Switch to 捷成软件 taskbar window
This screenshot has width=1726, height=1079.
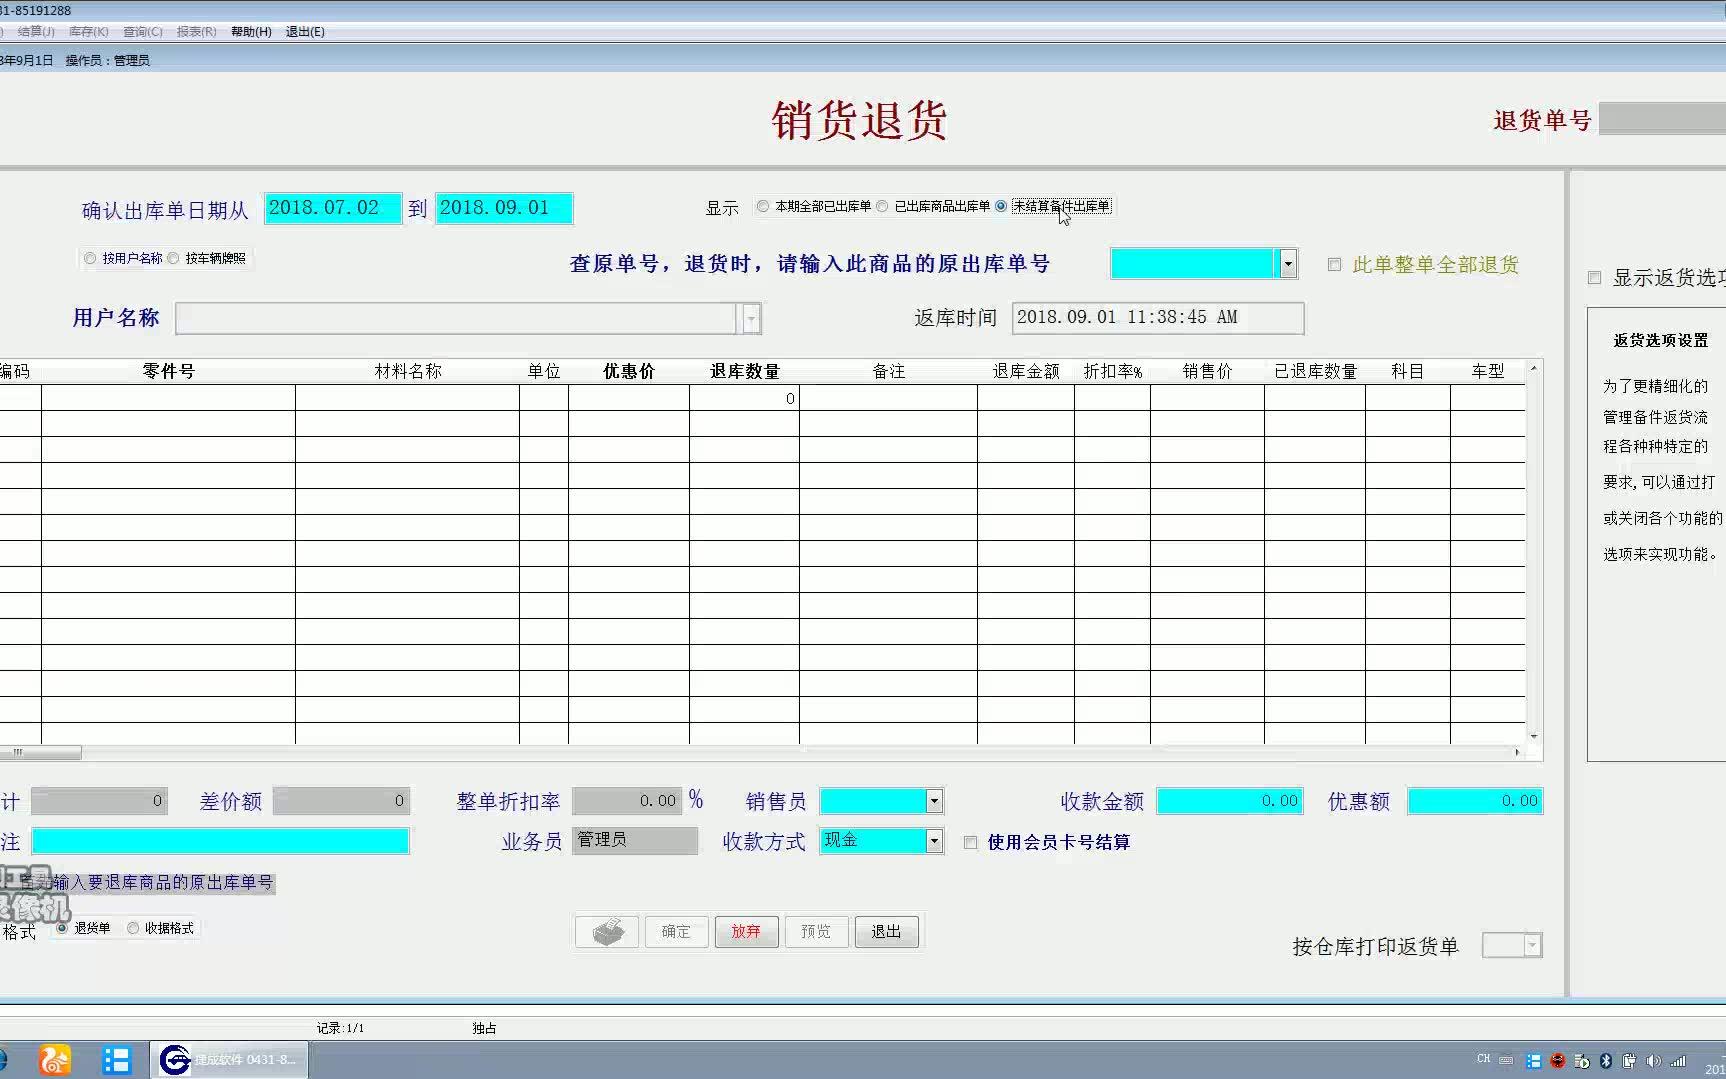[230, 1060]
